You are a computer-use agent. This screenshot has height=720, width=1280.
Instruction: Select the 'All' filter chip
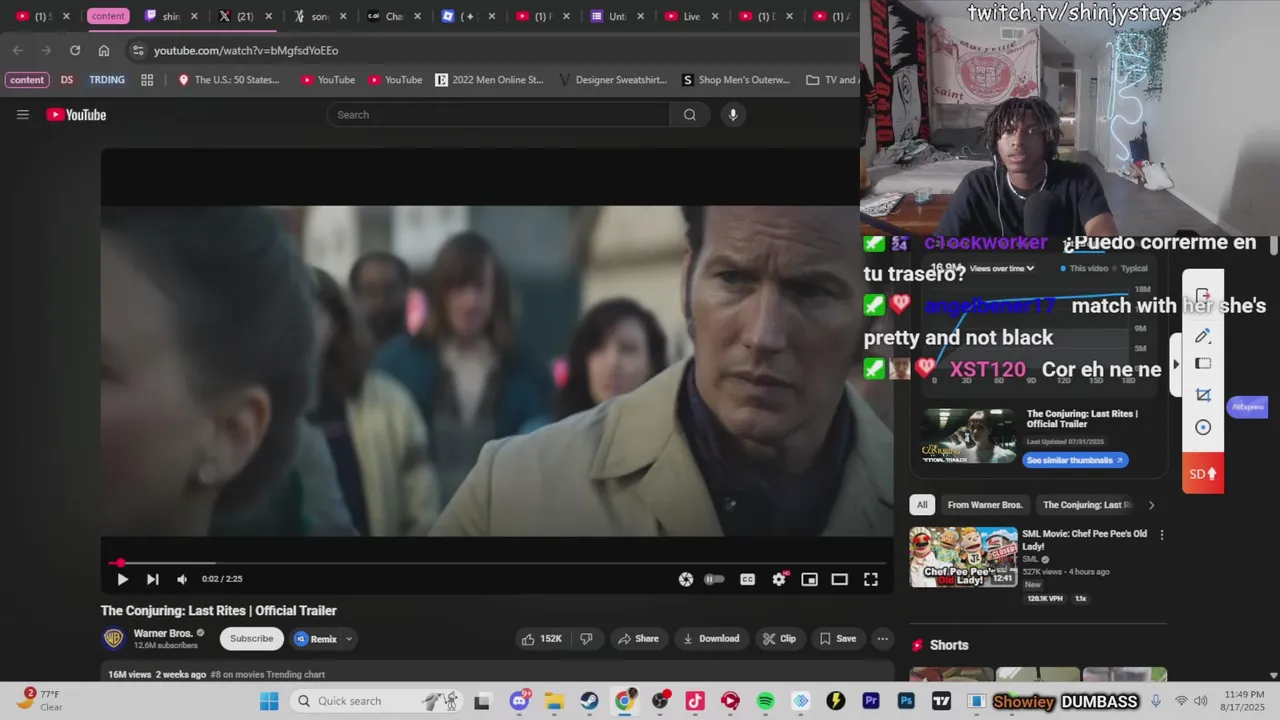click(x=922, y=505)
